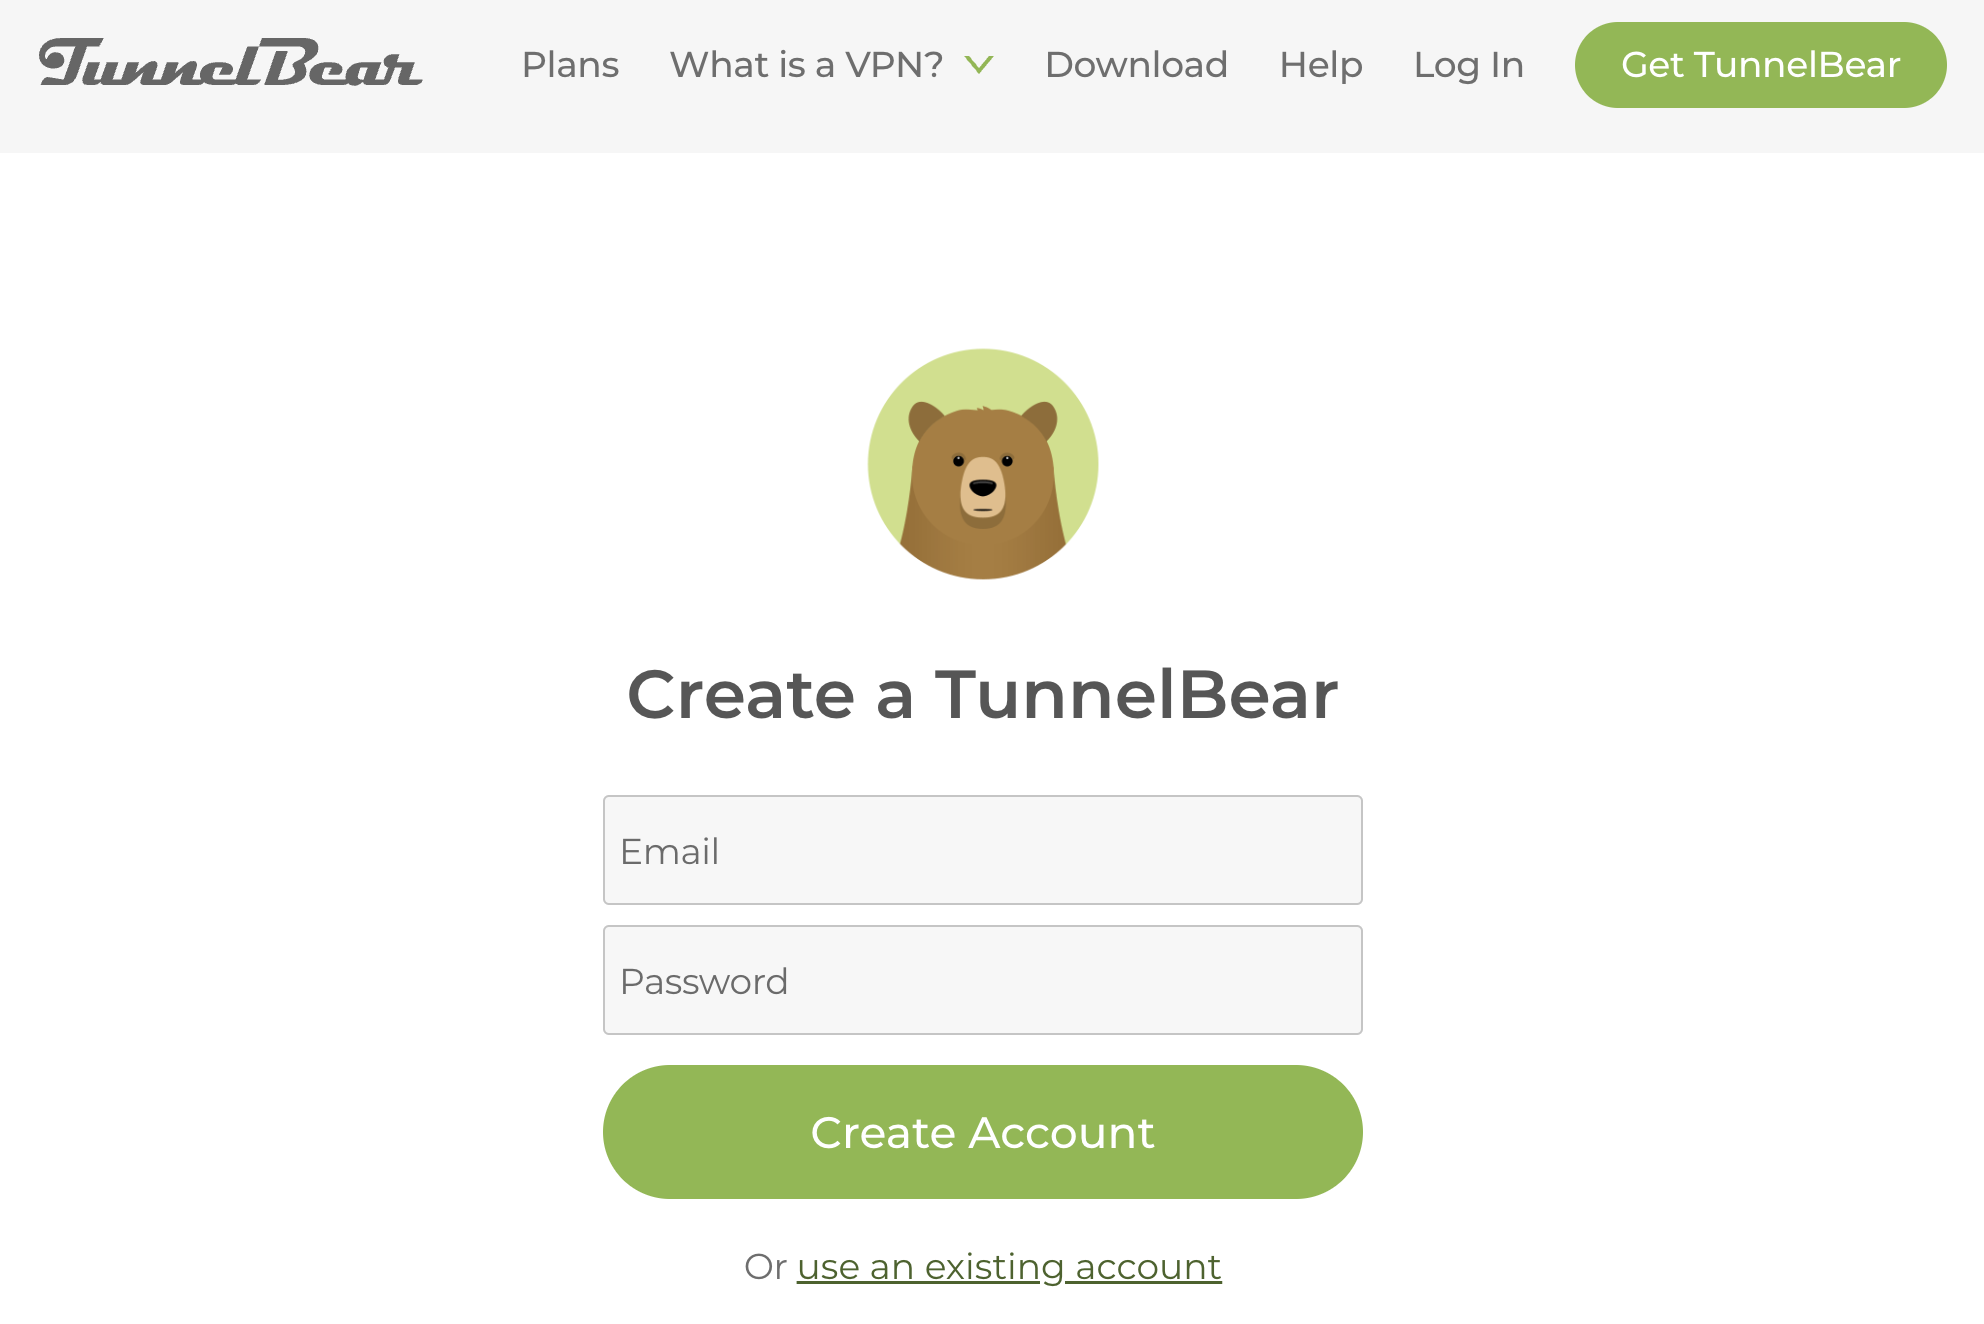Image resolution: width=1984 pixels, height=1324 pixels.
Task: Click the Create Account button
Action: 982,1132
